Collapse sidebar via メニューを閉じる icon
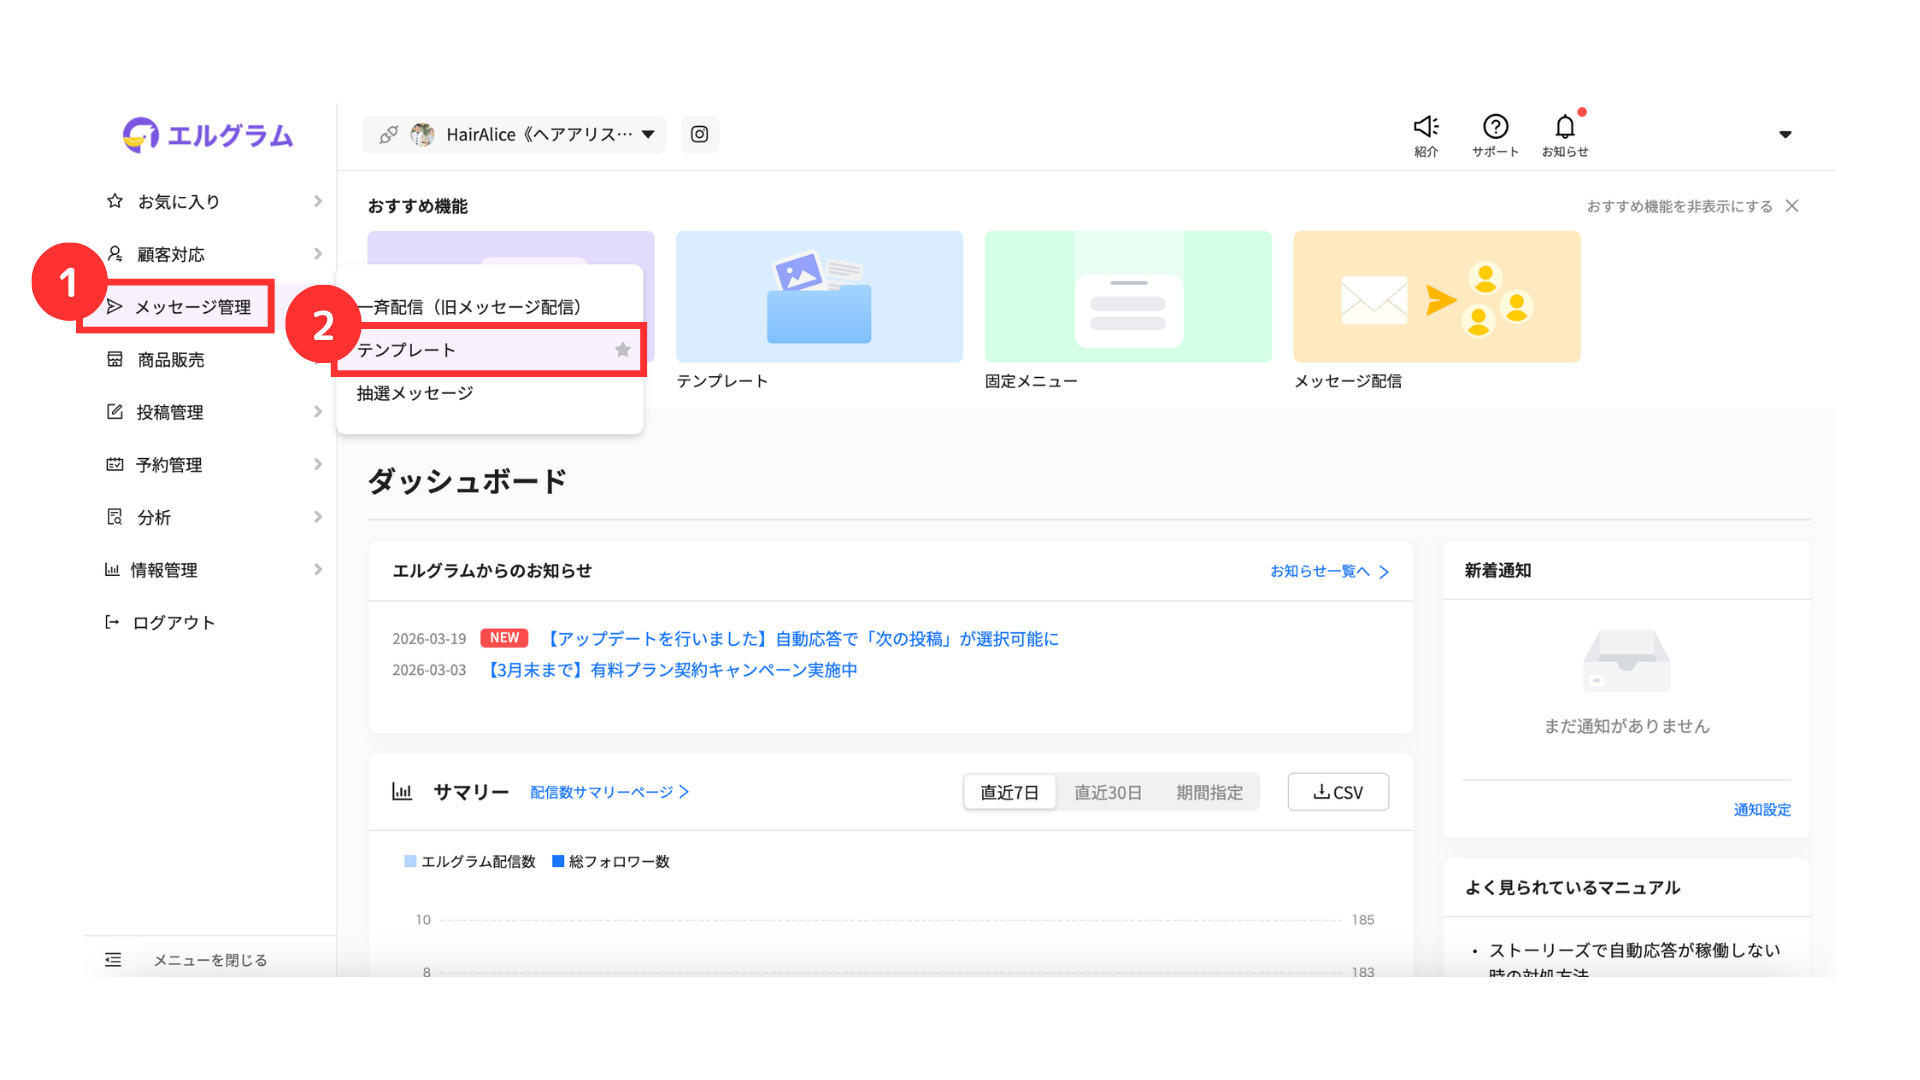The width and height of the screenshot is (1920, 1080). (x=113, y=960)
